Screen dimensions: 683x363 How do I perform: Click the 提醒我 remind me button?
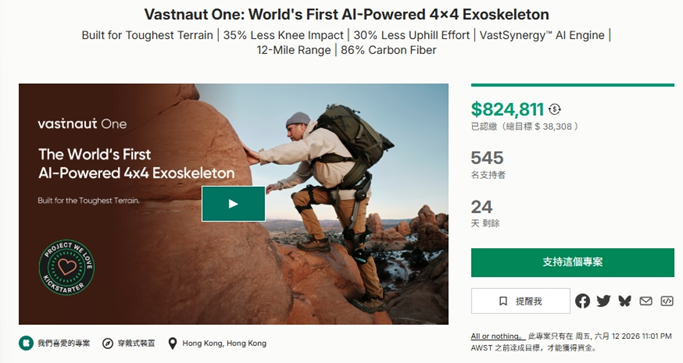[521, 301]
